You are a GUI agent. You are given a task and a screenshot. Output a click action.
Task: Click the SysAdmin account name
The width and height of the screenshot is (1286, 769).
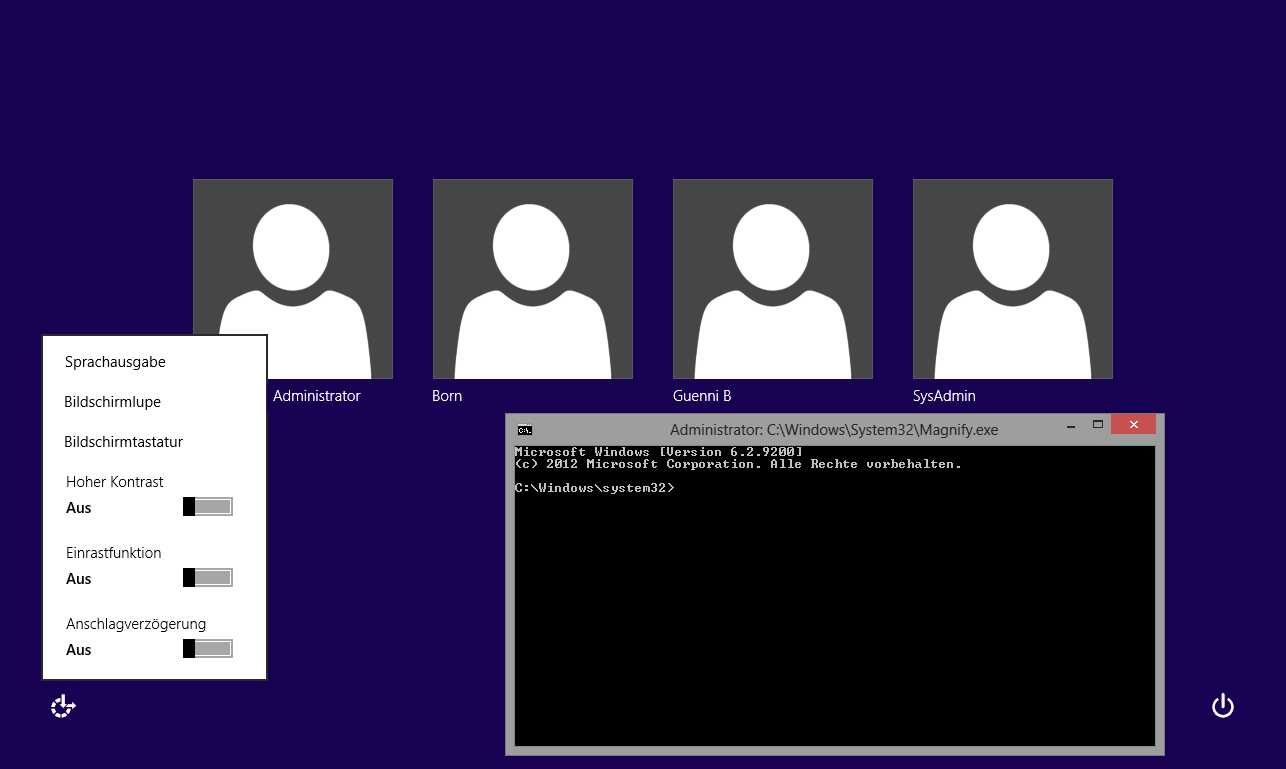coord(944,396)
